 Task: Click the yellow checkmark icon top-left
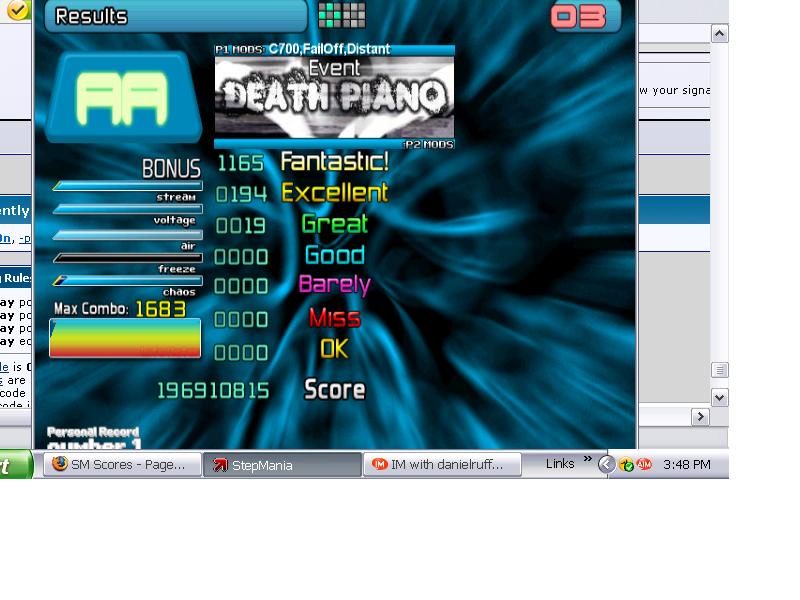coord(17,10)
